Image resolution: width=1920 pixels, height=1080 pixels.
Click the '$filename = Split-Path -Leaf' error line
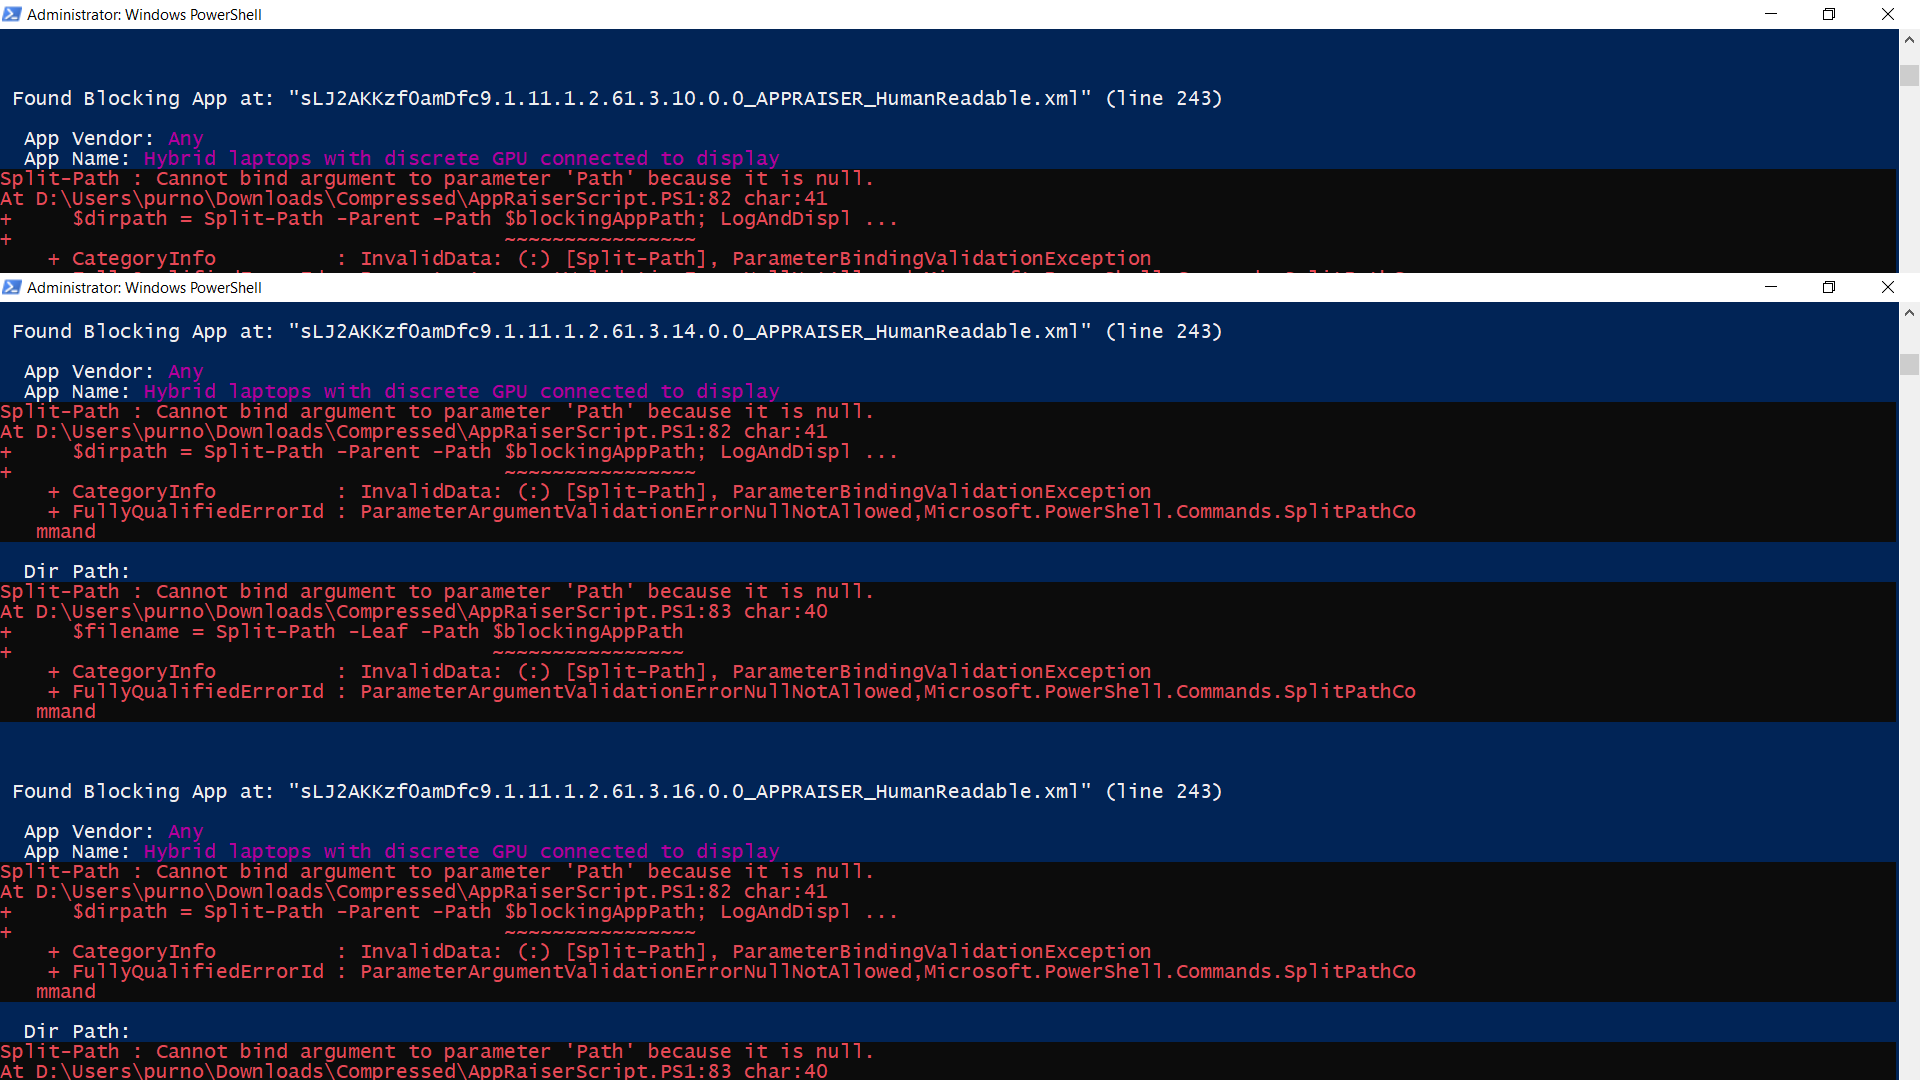point(378,631)
